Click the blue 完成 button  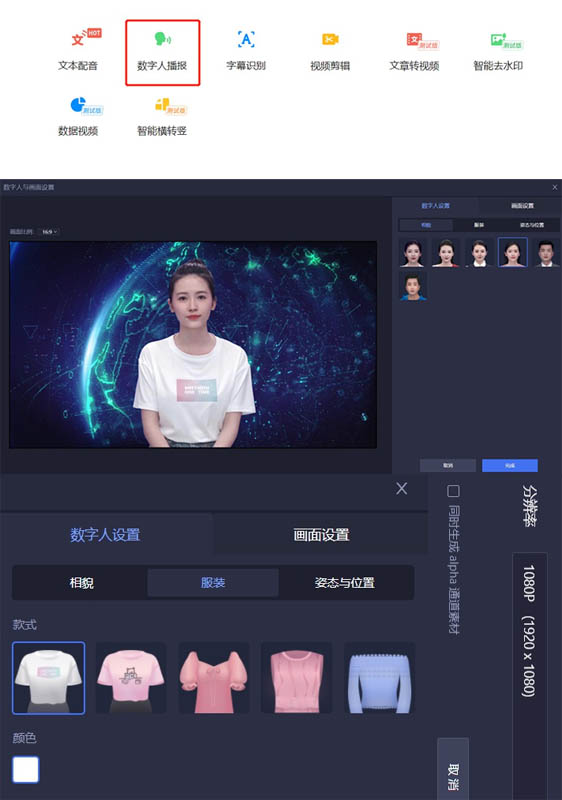510,465
